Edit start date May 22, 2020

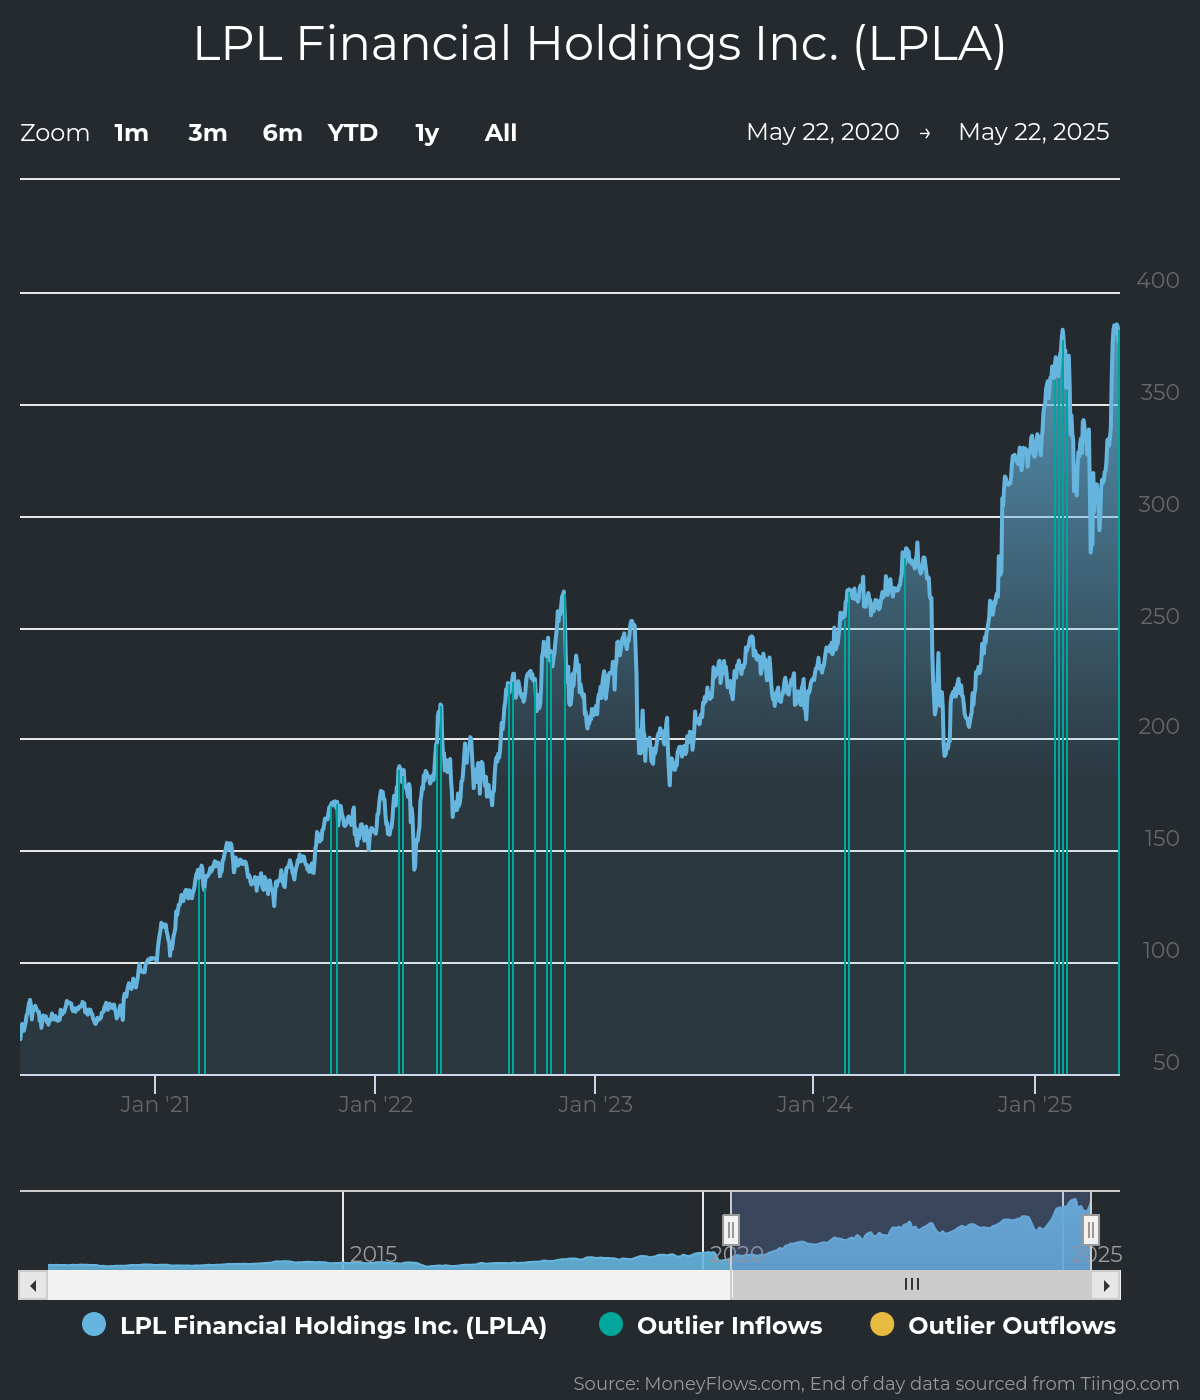823,132
